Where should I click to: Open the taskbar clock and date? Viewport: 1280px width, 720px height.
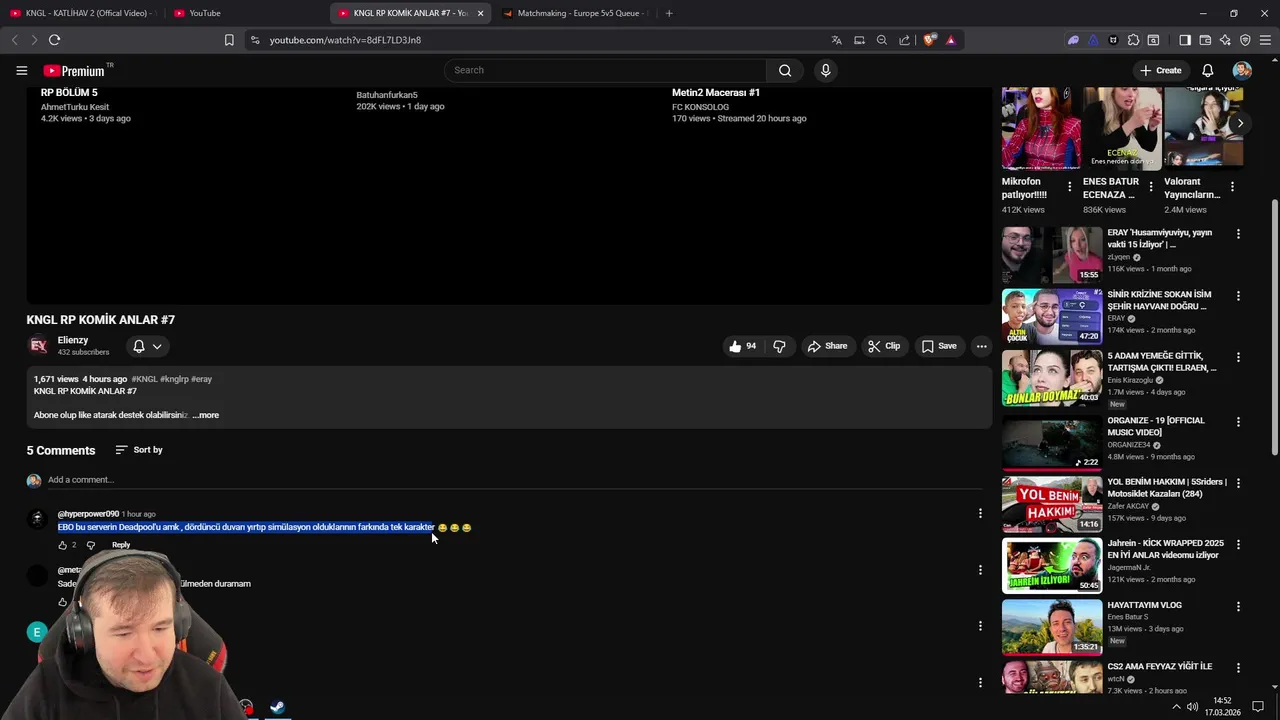(1222, 706)
